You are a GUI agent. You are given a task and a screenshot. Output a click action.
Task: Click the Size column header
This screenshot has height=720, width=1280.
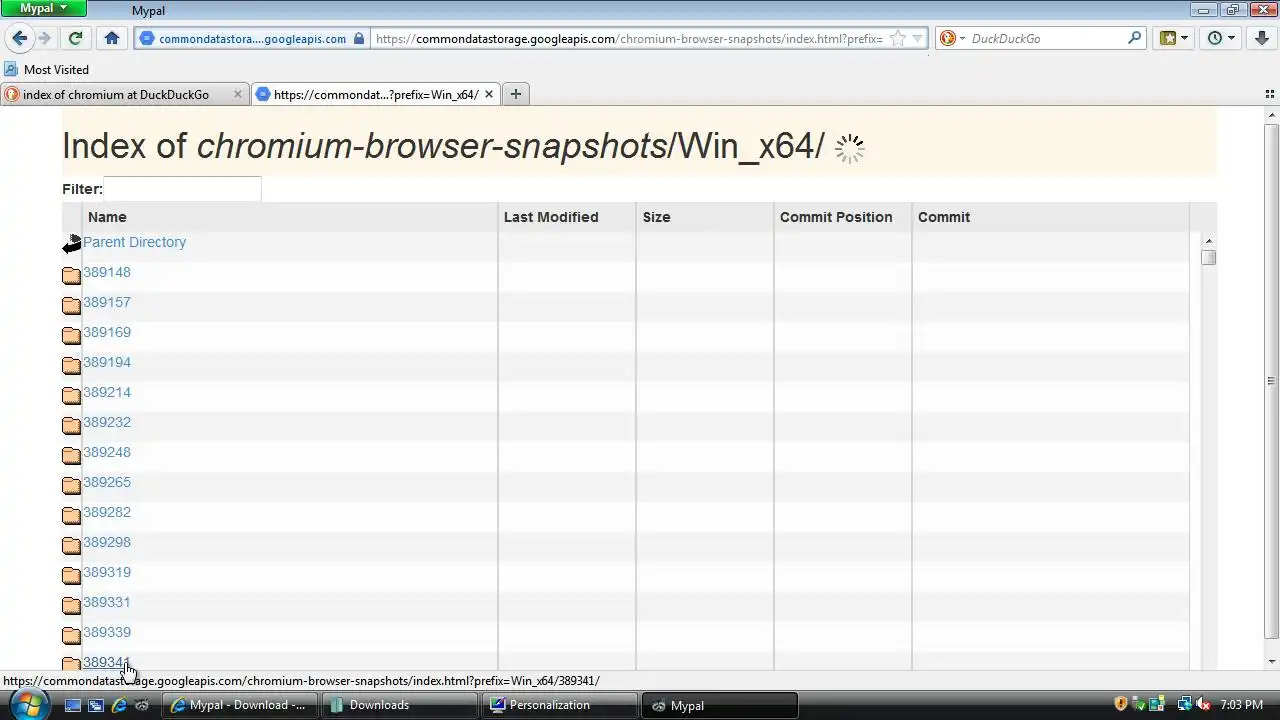[x=705, y=217]
